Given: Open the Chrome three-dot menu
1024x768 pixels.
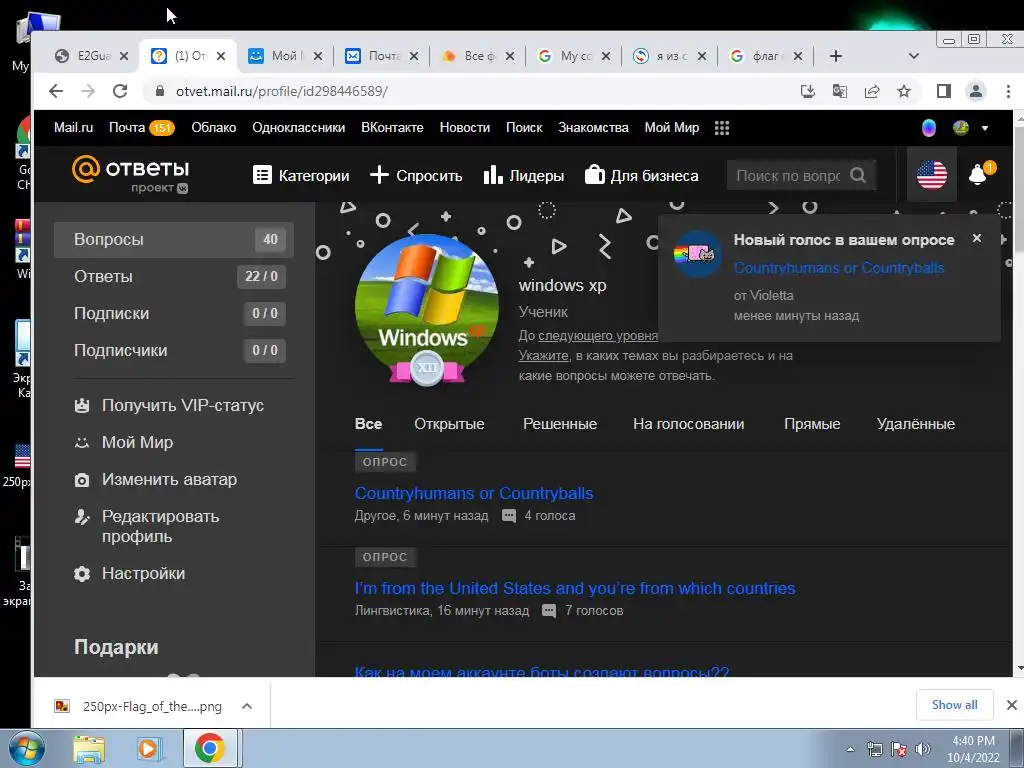Looking at the screenshot, I should coord(1008,91).
